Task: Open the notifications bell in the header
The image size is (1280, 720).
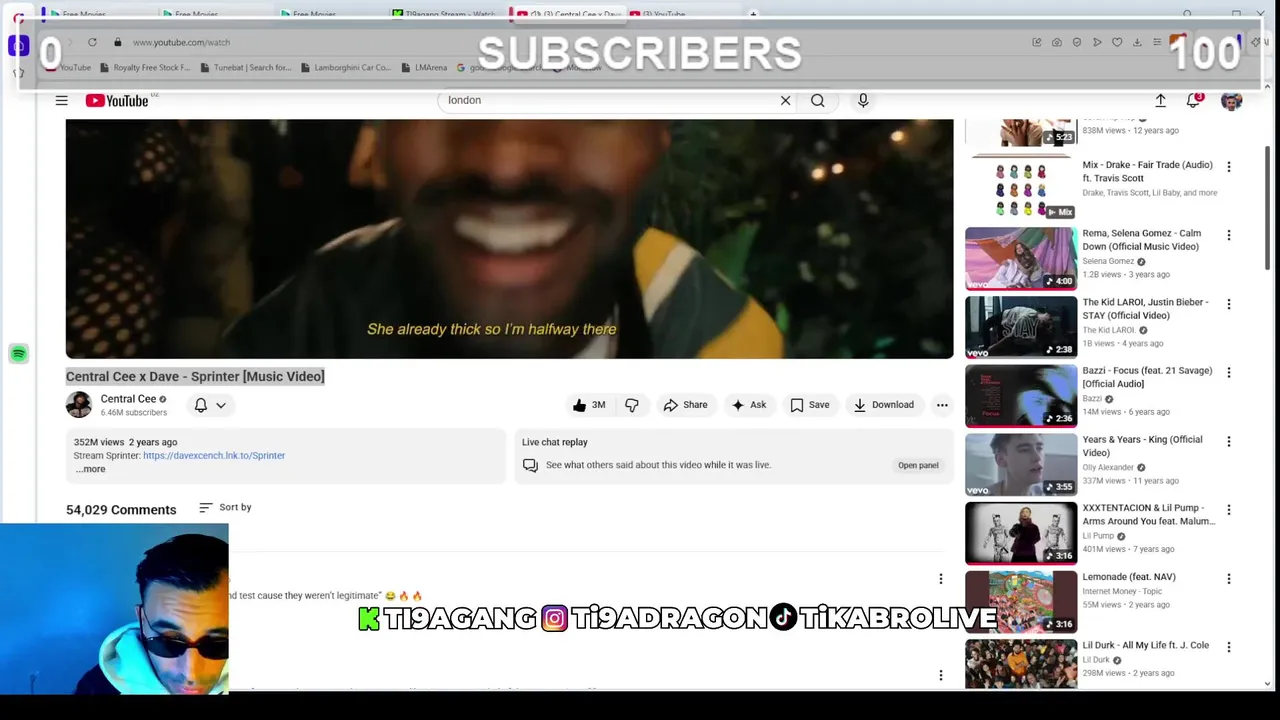Action: coord(1193,101)
